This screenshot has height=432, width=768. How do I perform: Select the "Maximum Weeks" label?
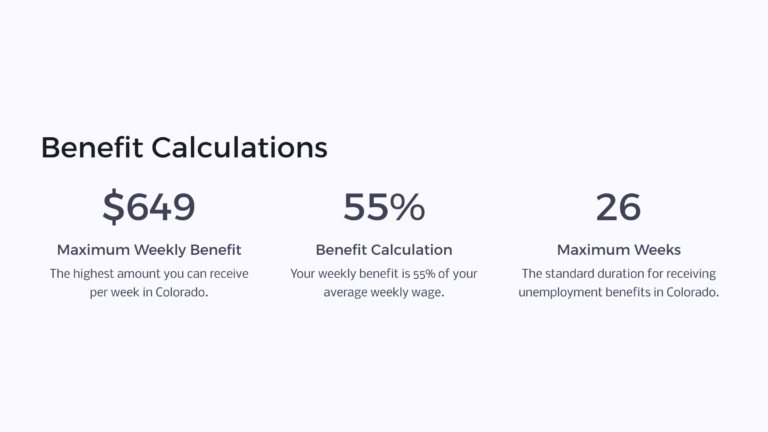tap(618, 250)
